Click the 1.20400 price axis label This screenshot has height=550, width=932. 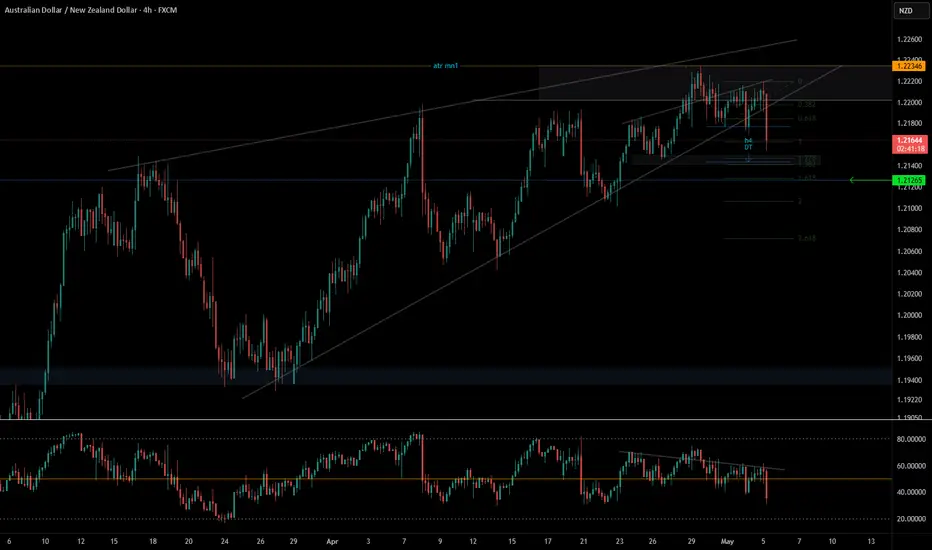[x=909, y=272]
